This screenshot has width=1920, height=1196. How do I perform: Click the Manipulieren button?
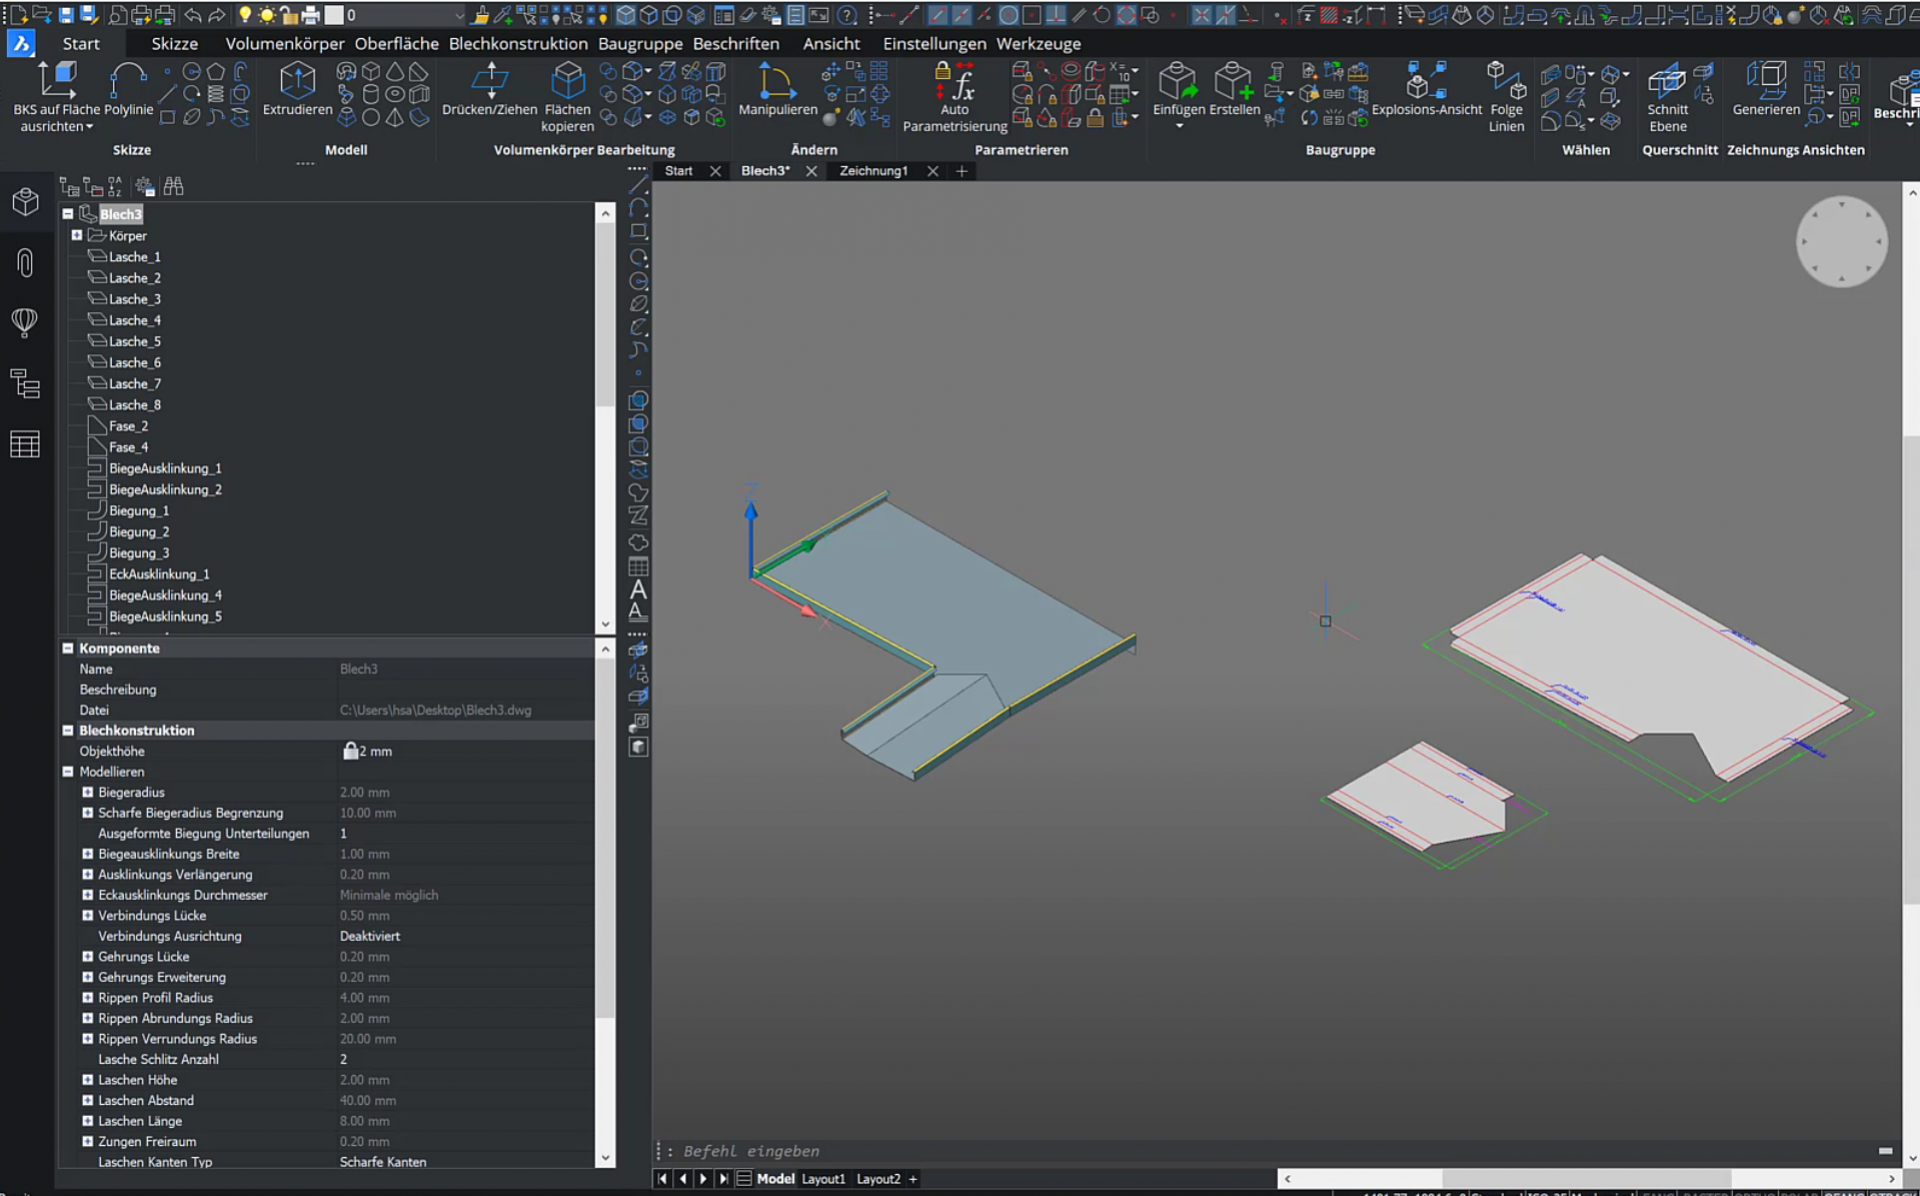click(x=777, y=90)
